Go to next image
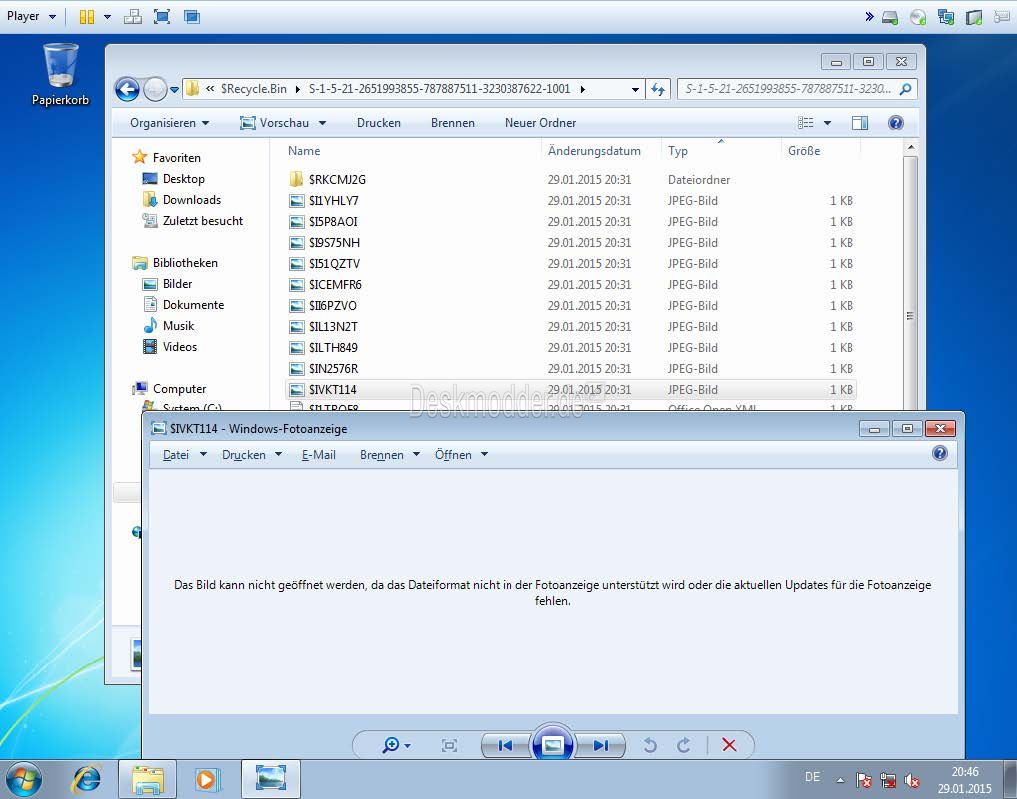This screenshot has height=799, width=1017. [601, 746]
